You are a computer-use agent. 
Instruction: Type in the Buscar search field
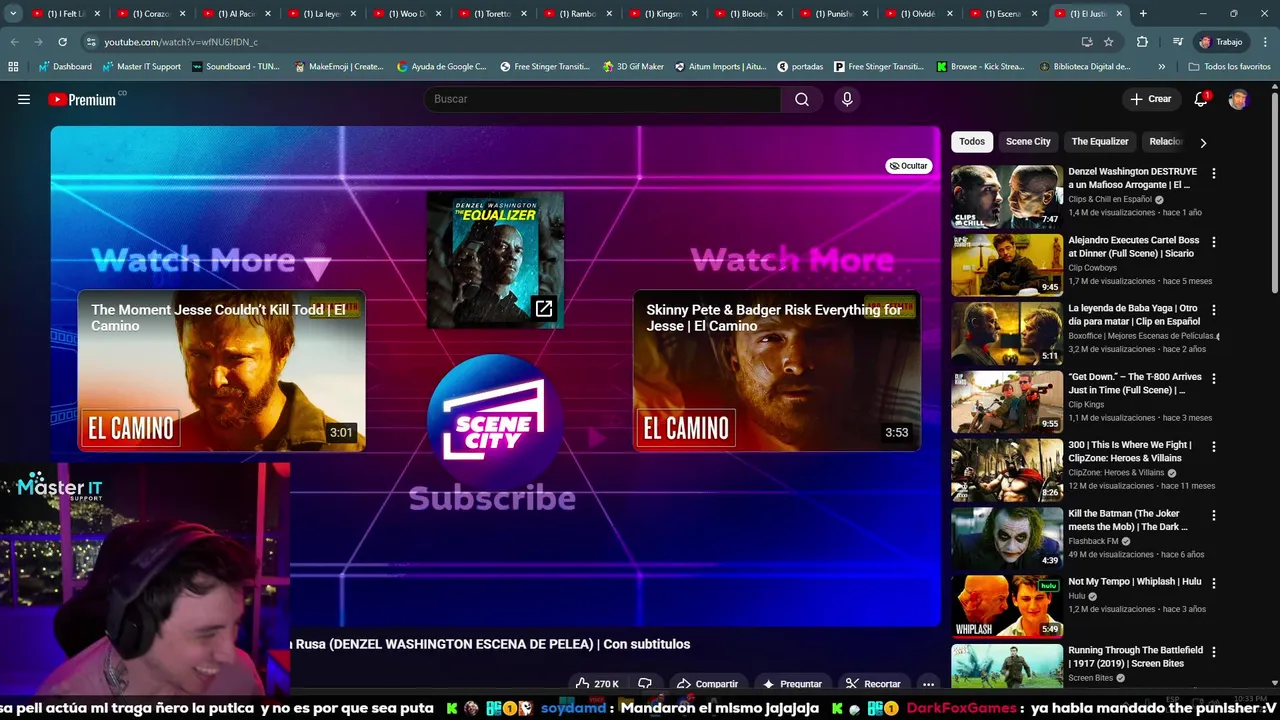603,99
